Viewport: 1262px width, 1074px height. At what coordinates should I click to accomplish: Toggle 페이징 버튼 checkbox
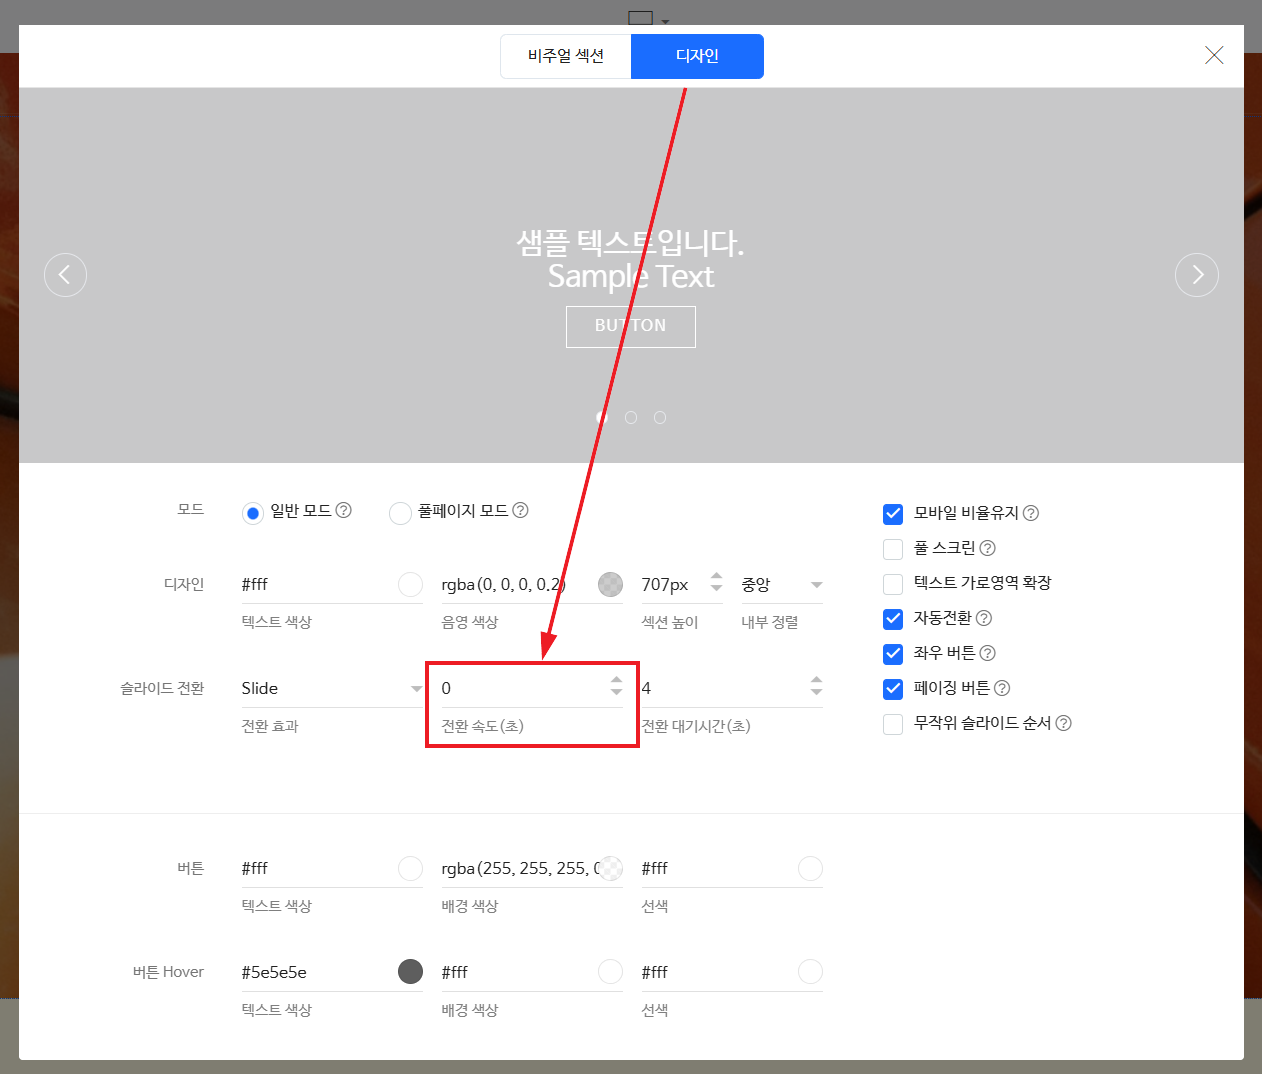(893, 689)
